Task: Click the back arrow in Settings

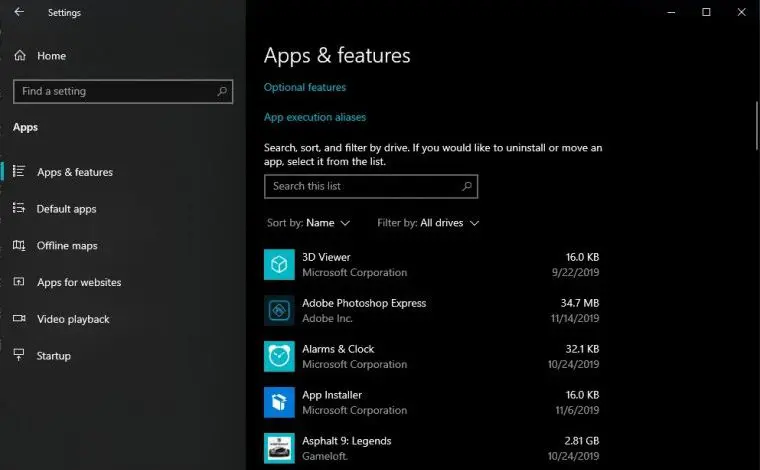Action: coord(19,12)
